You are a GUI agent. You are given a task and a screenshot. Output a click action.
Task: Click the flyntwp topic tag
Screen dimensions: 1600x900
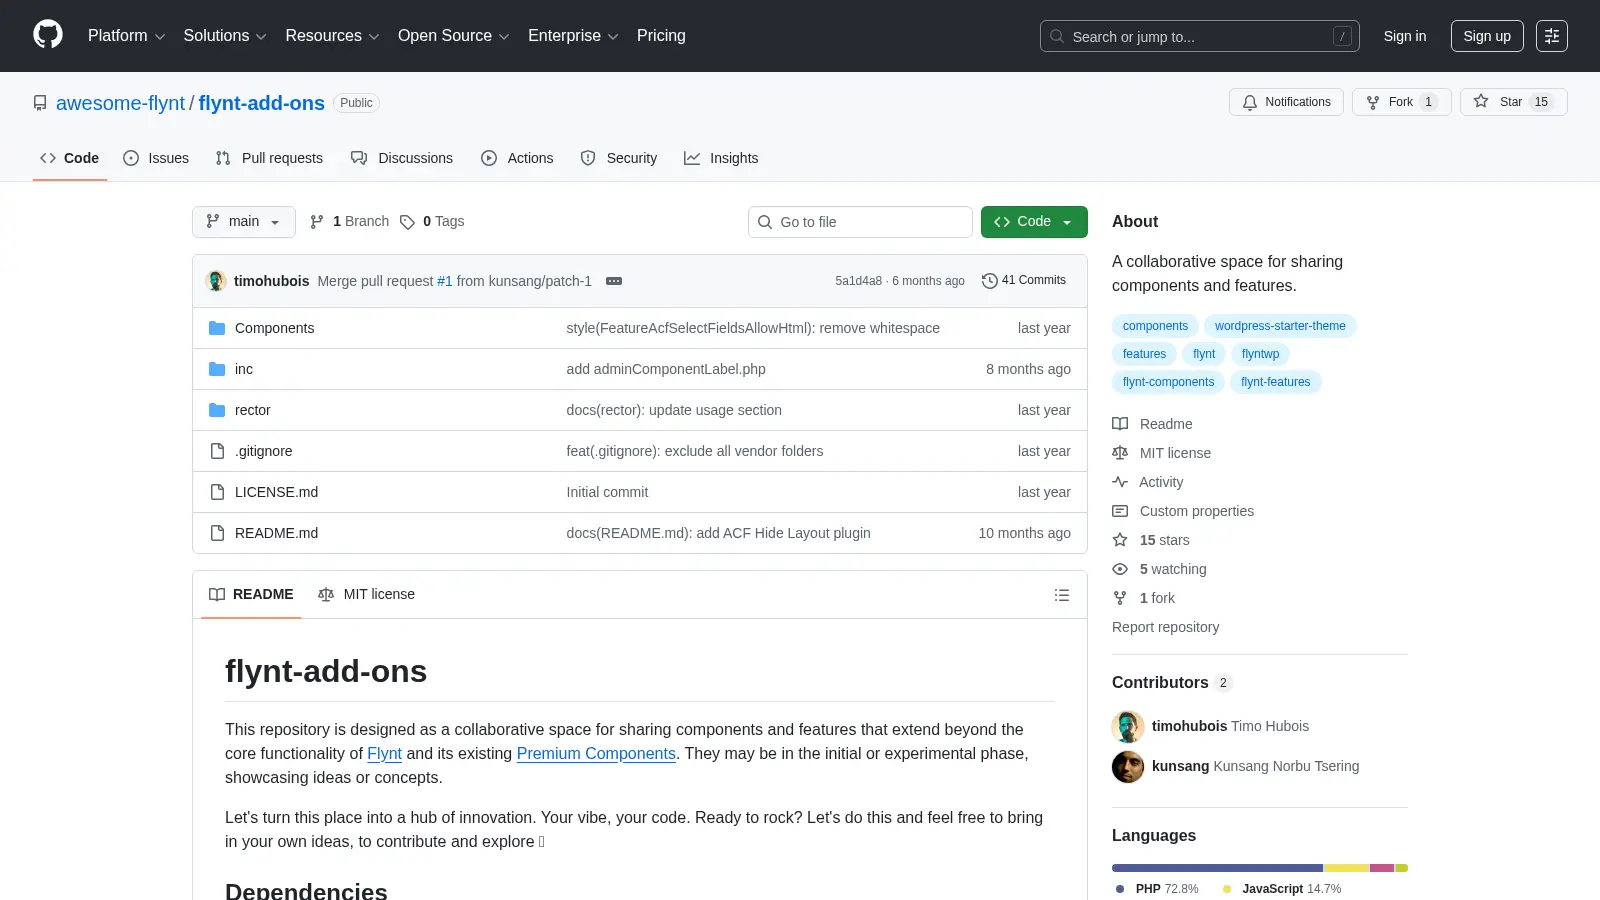(1260, 354)
